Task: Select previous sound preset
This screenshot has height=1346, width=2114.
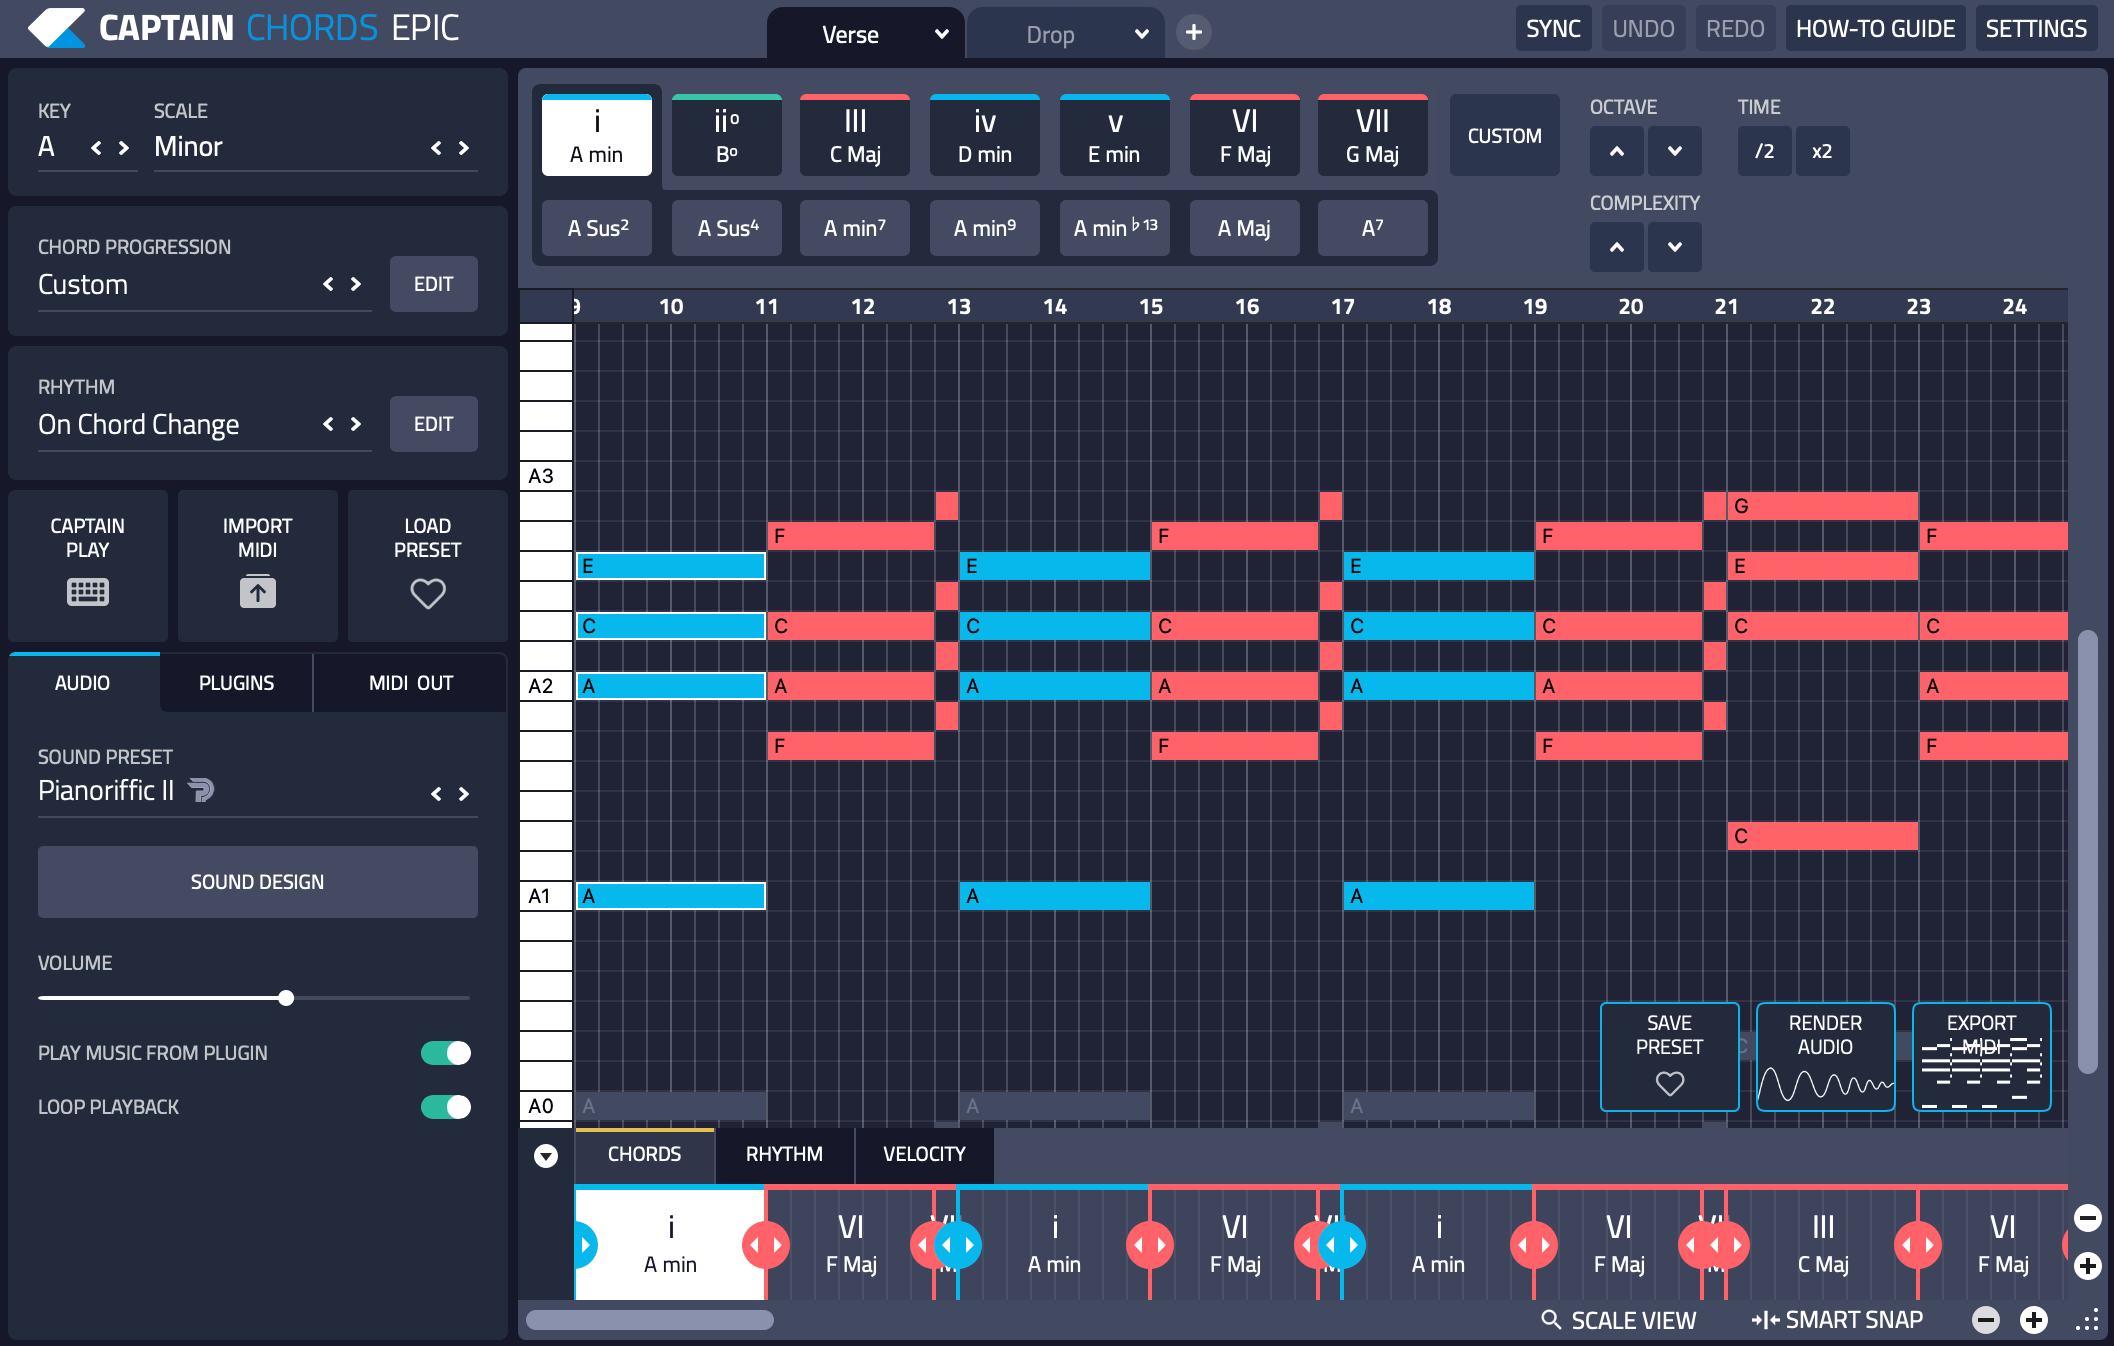Action: click(436, 794)
